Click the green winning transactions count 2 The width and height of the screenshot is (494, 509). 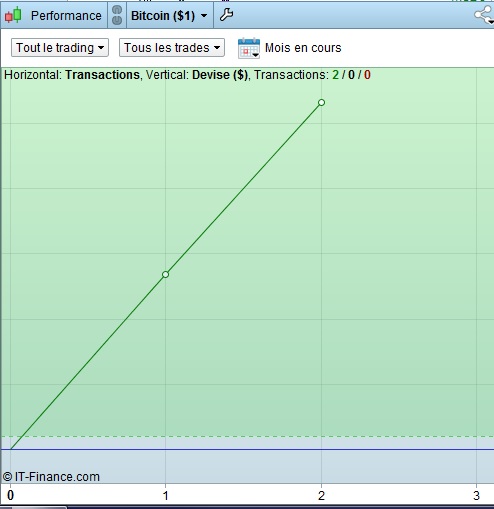point(335,75)
